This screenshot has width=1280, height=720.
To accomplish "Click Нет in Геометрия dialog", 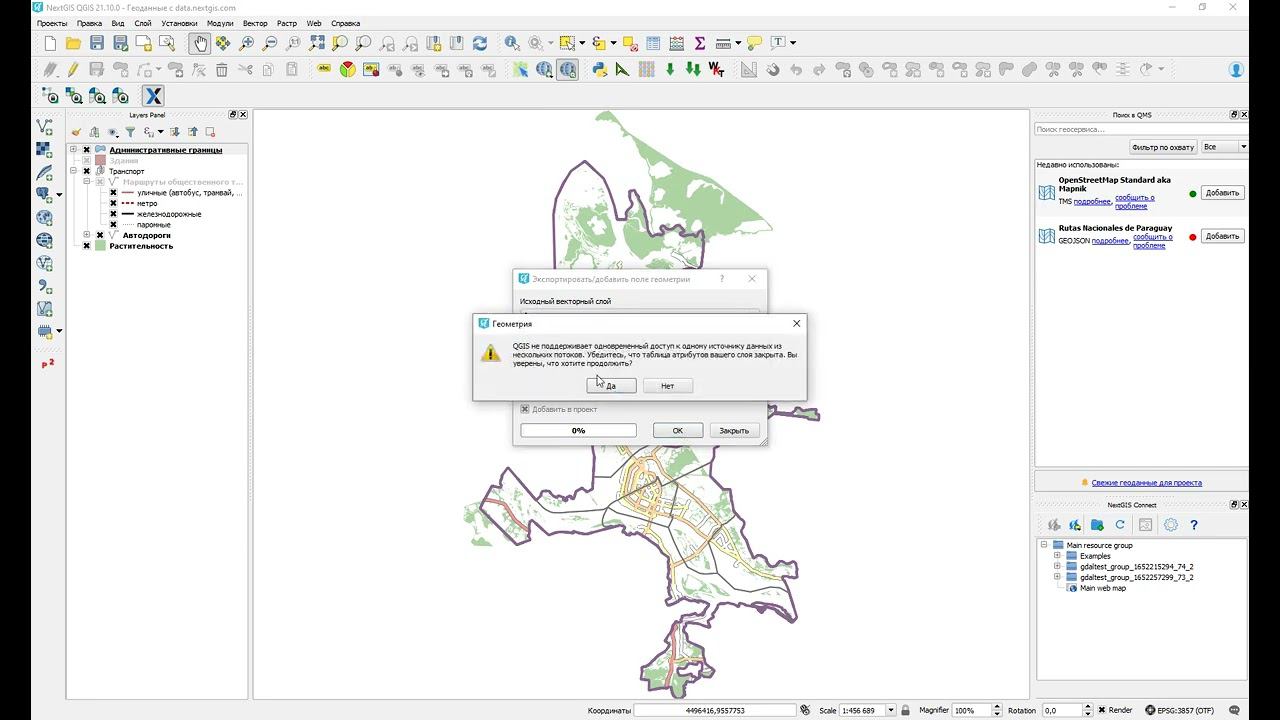I will click(667, 386).
